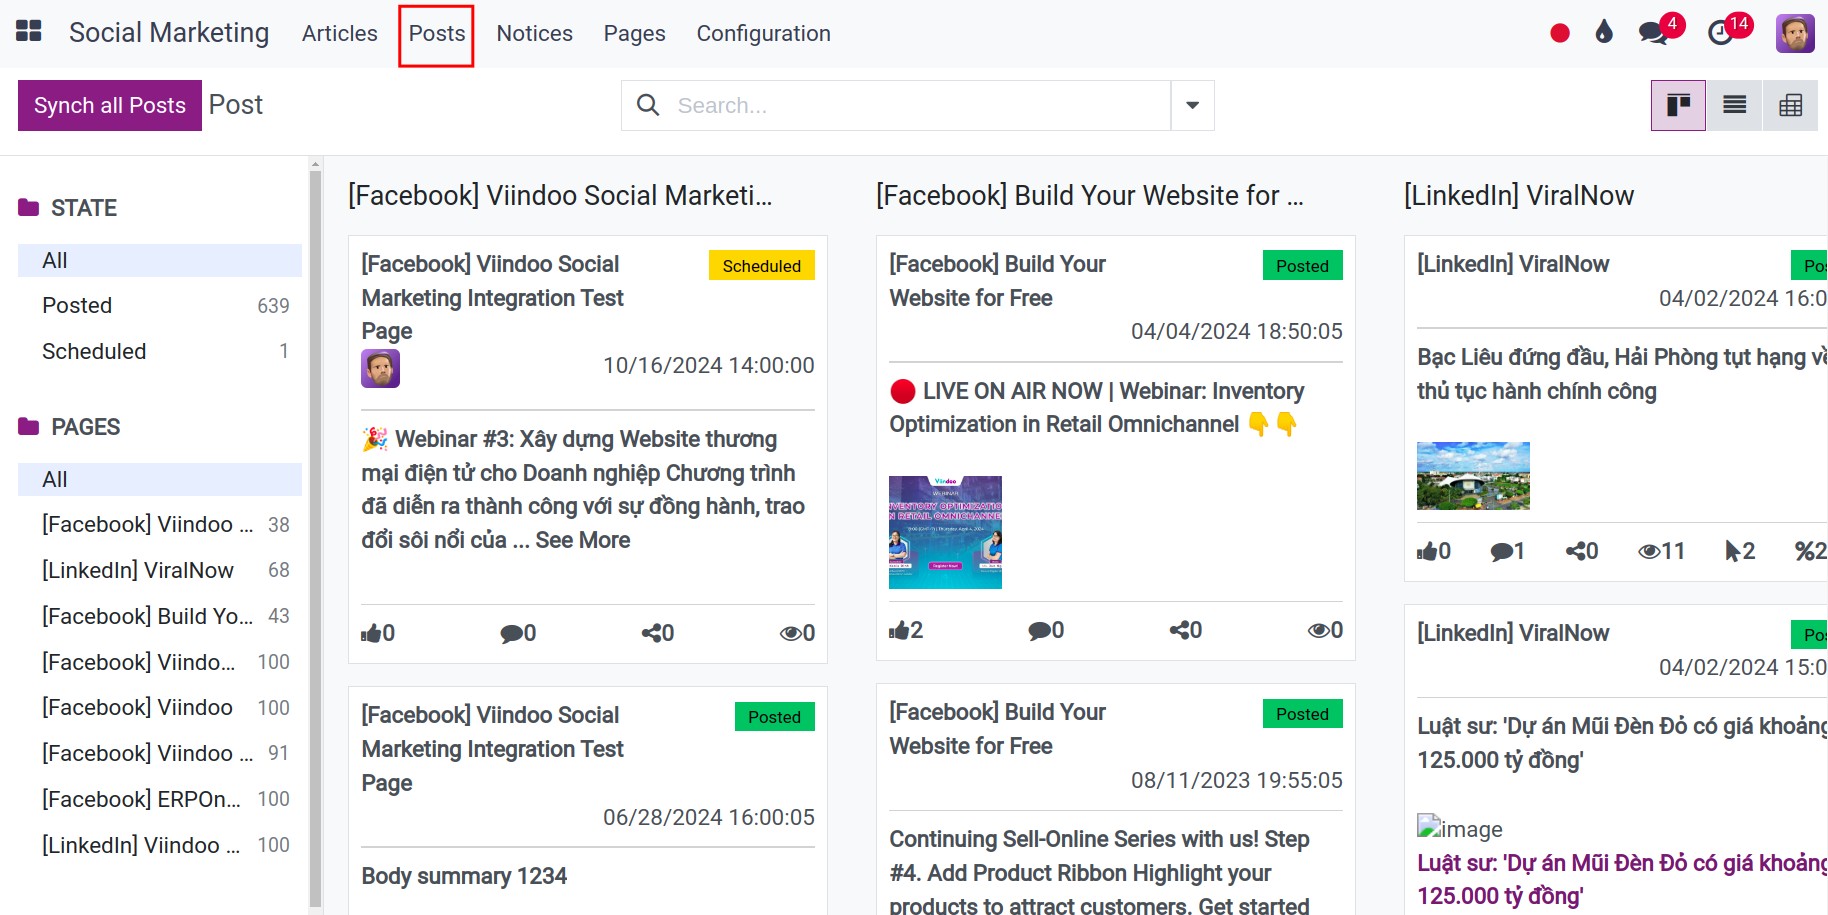Screen dimensions: 1828x915
Task: Open the Posts menu item
Action: pos(436,33)
